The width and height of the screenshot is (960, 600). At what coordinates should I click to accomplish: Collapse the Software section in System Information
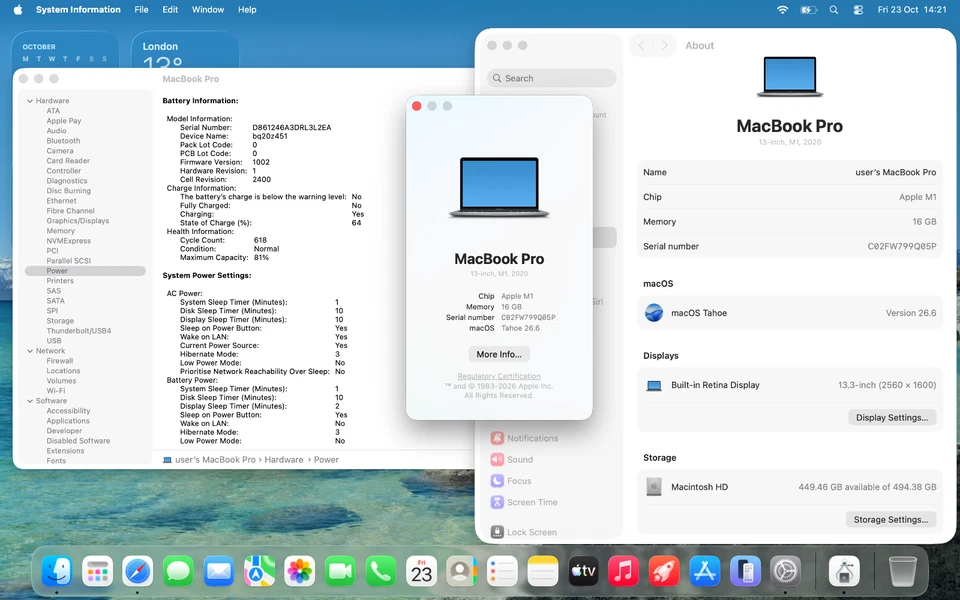[x=30, y=401]
